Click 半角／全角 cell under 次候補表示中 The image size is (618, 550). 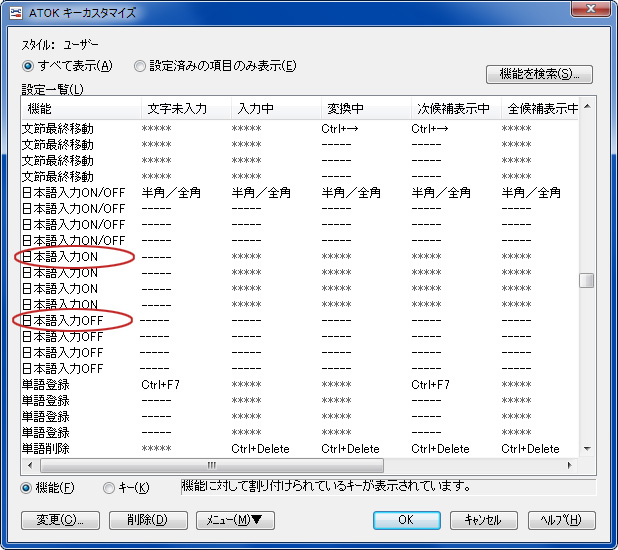pyautogui.click(x=441, y=192)
